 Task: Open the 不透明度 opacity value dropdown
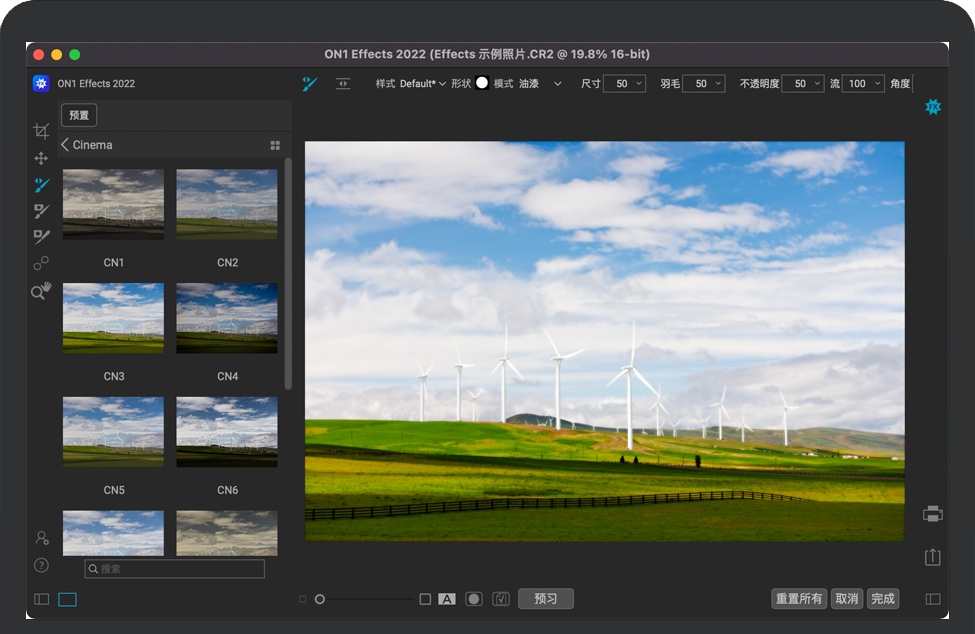[817, 84]
